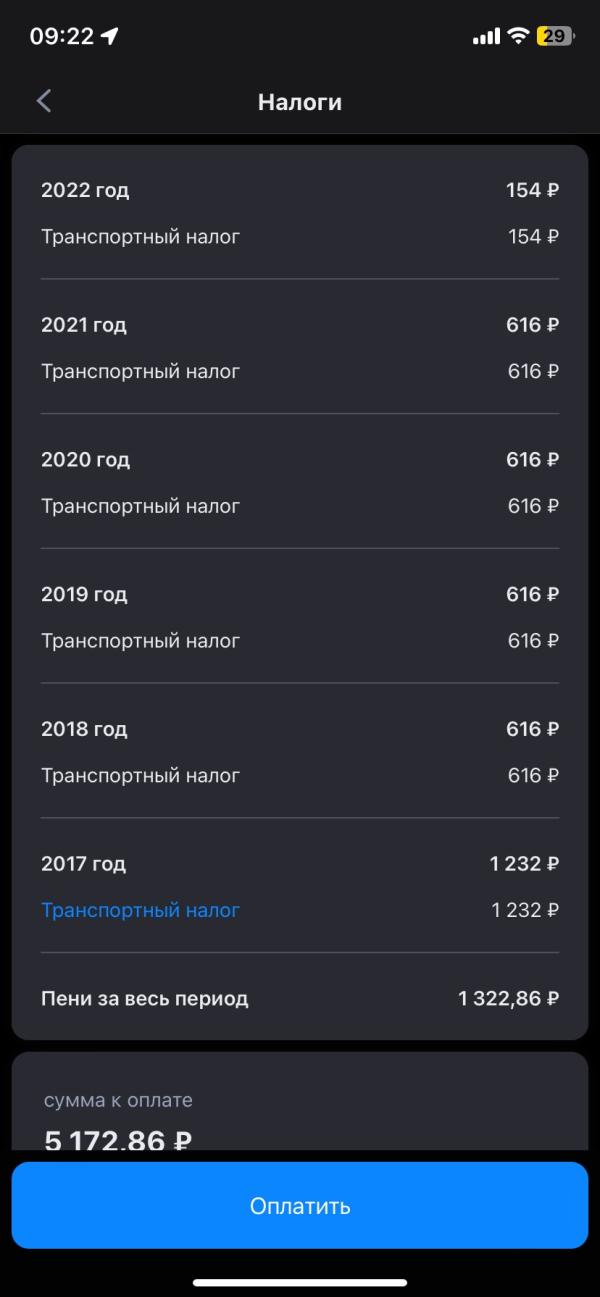The image size is (600, 1297).
Task: Open the blue Транспортный налог link for 2017
Action: [x=140, y=910]
